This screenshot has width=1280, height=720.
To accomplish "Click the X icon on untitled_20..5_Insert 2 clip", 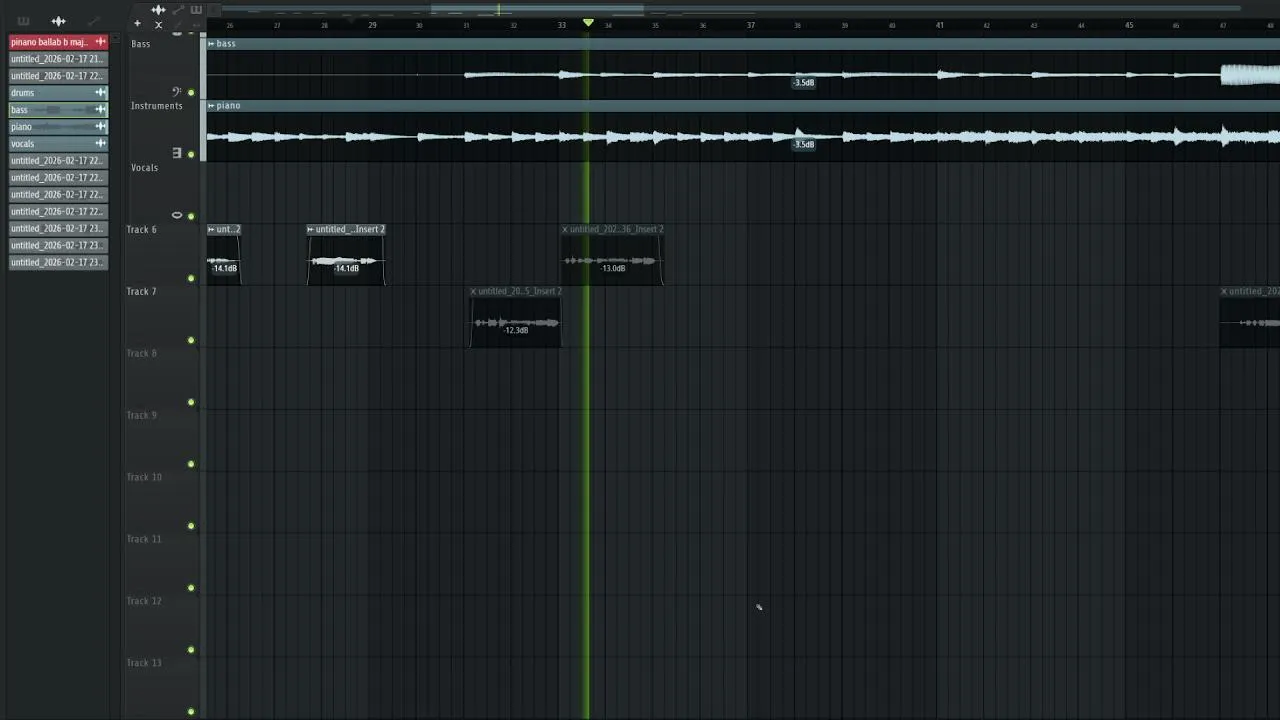I will click(473, 291).
